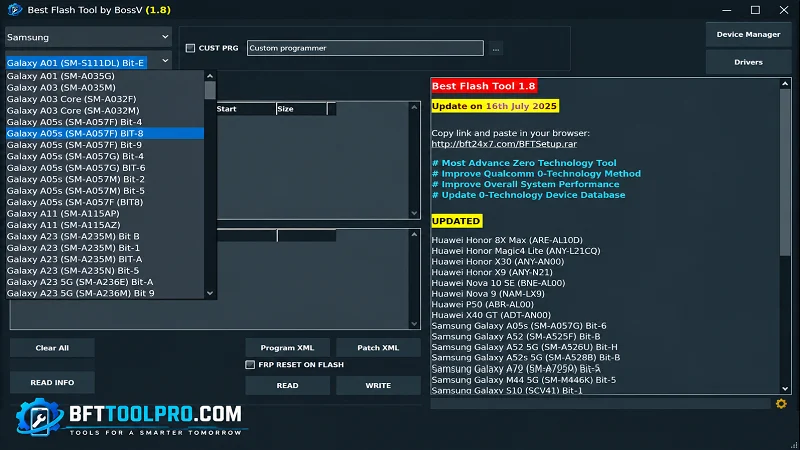Select Galaxy A05s (SM-A057G) BIT-6
800x450 pixels.
[x=105, y=168]
